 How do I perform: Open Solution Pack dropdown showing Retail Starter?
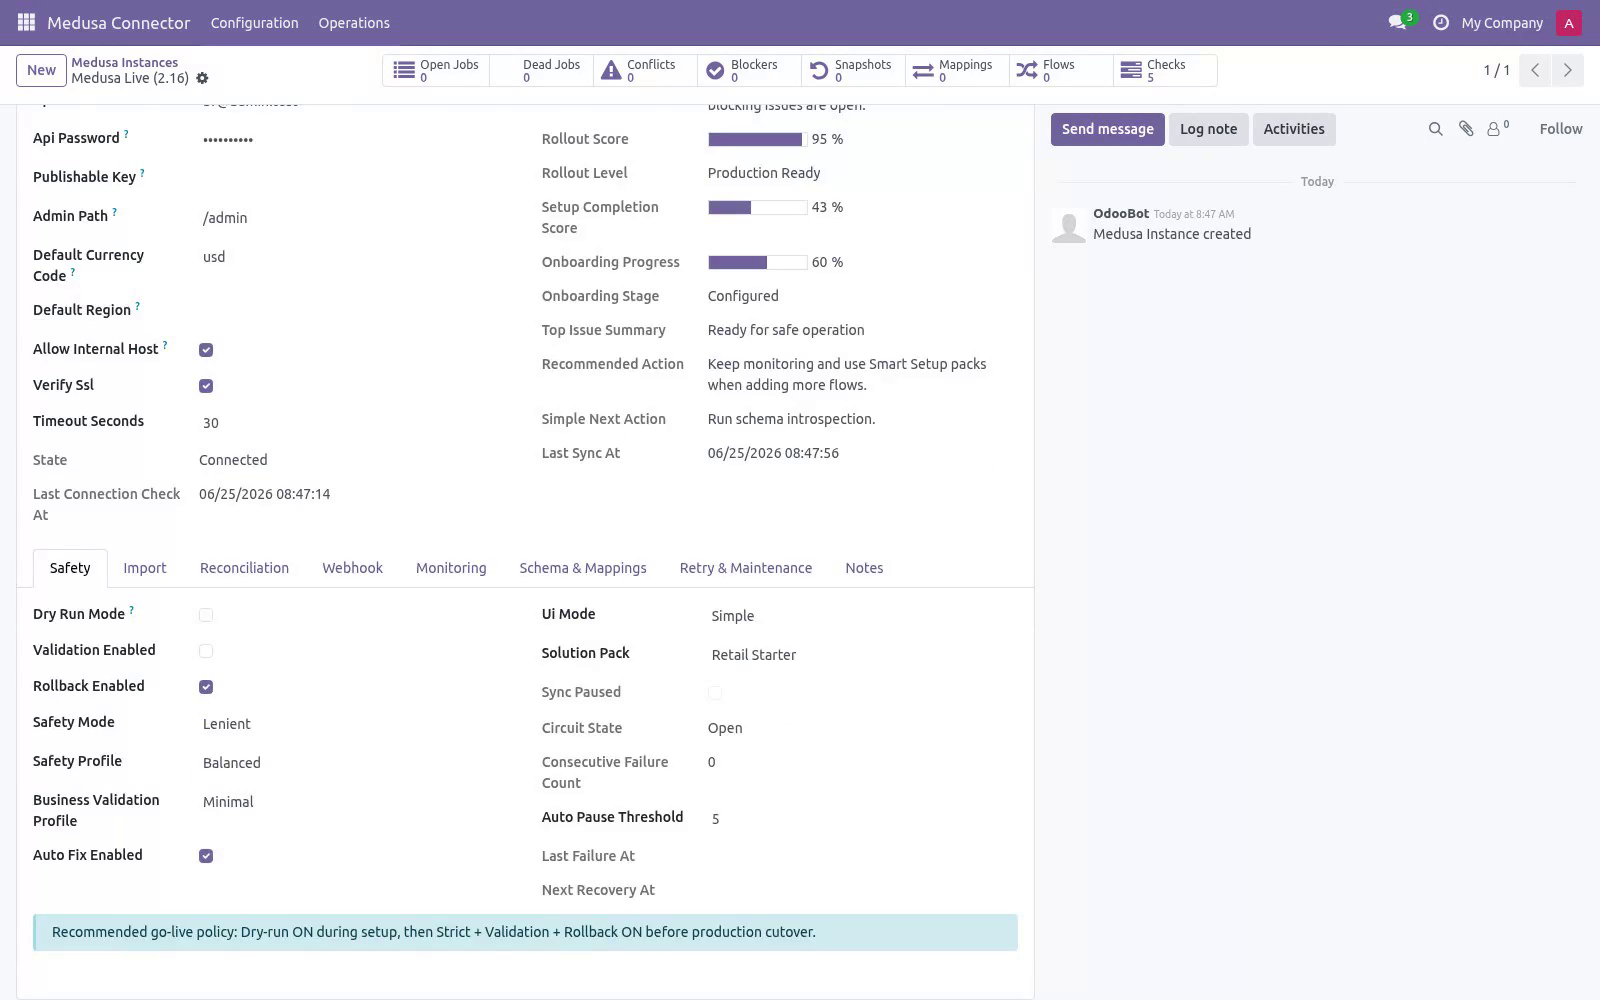click(862, 655)
